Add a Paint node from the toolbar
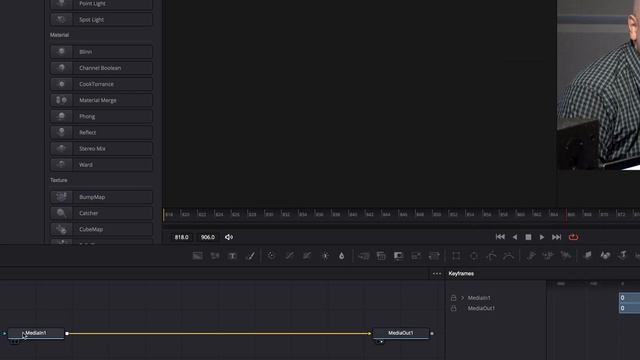Viewport: 640px width, 360px height. [x=251, y=256]
